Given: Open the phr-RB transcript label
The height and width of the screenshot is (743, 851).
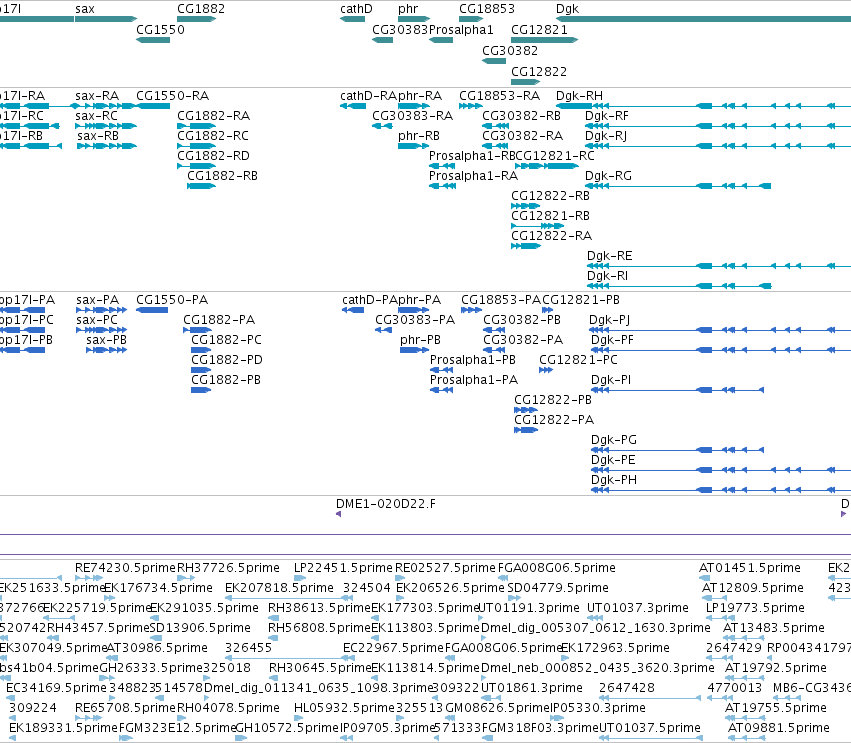Looking at the screenshot, I should (x=419, y=136).
